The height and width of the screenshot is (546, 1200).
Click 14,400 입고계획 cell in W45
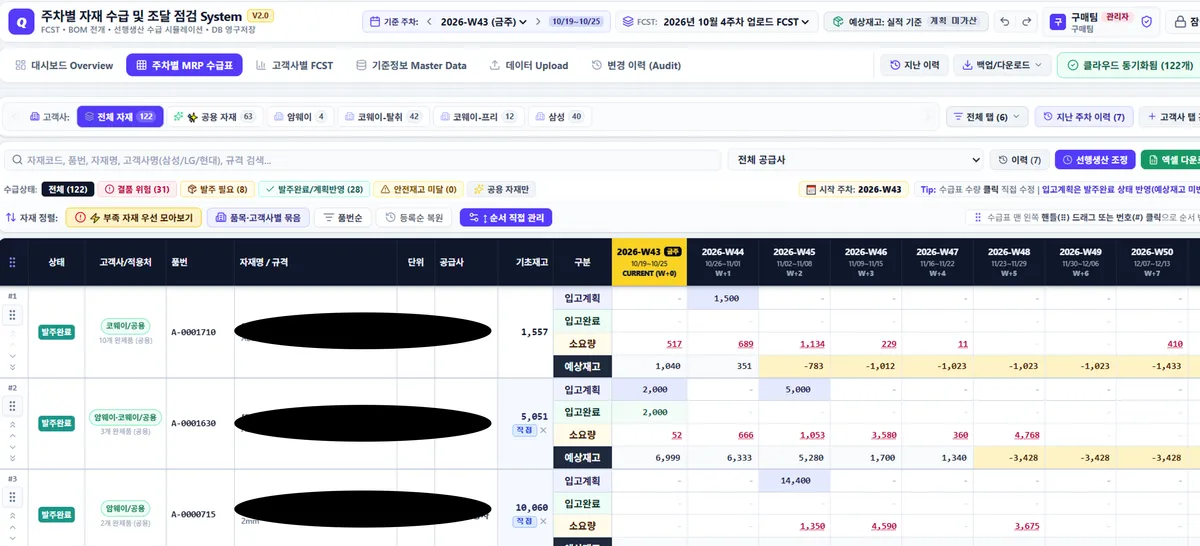[794, 481]
